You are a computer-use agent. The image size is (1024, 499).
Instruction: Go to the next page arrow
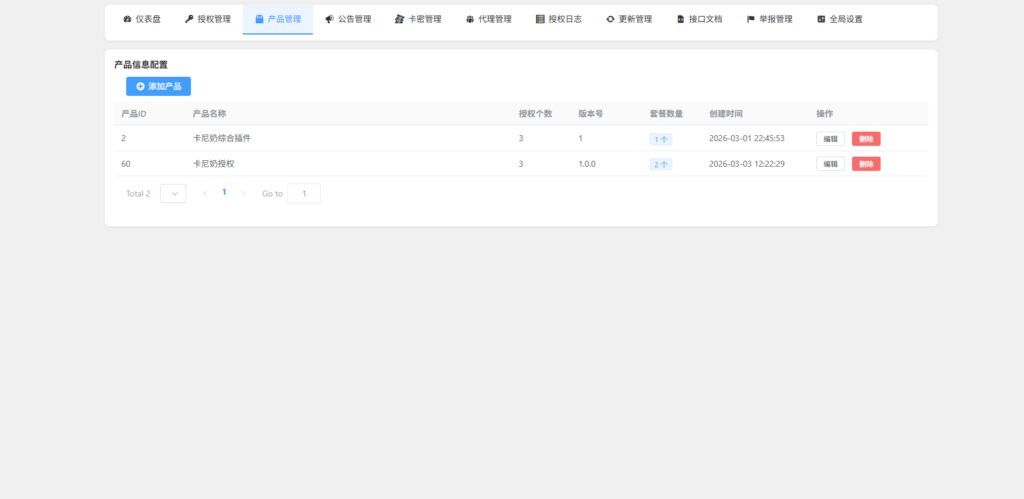click(x=243, y=193)
